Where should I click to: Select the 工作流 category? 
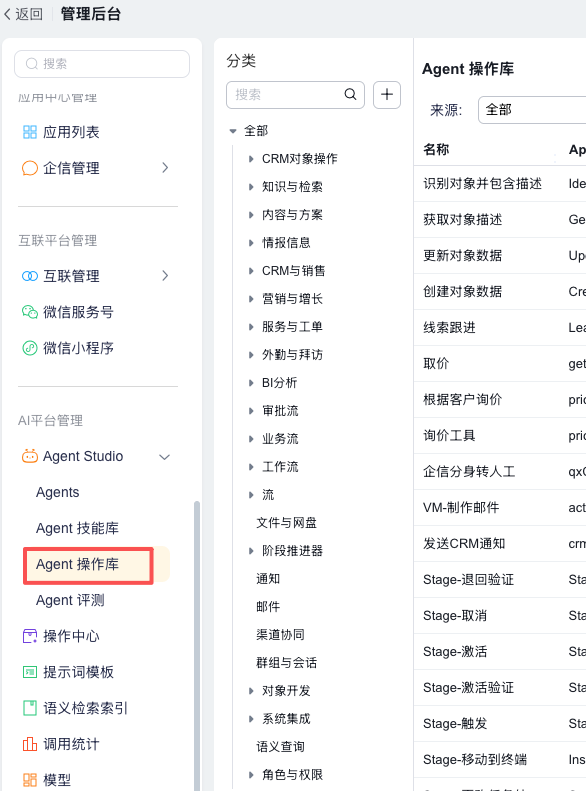[x=280, y=467]
